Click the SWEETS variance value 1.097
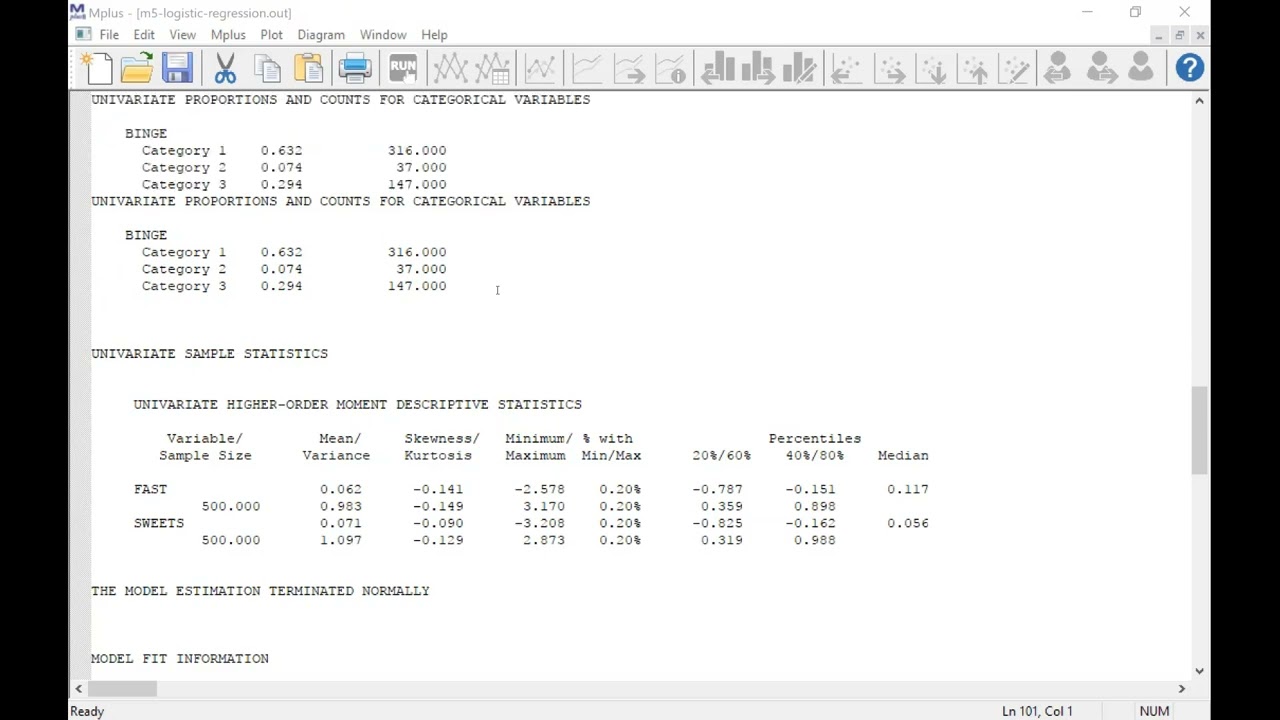The width and height of the screenshot is (1280, 720). pyautogui.click(x=341, y=540)
